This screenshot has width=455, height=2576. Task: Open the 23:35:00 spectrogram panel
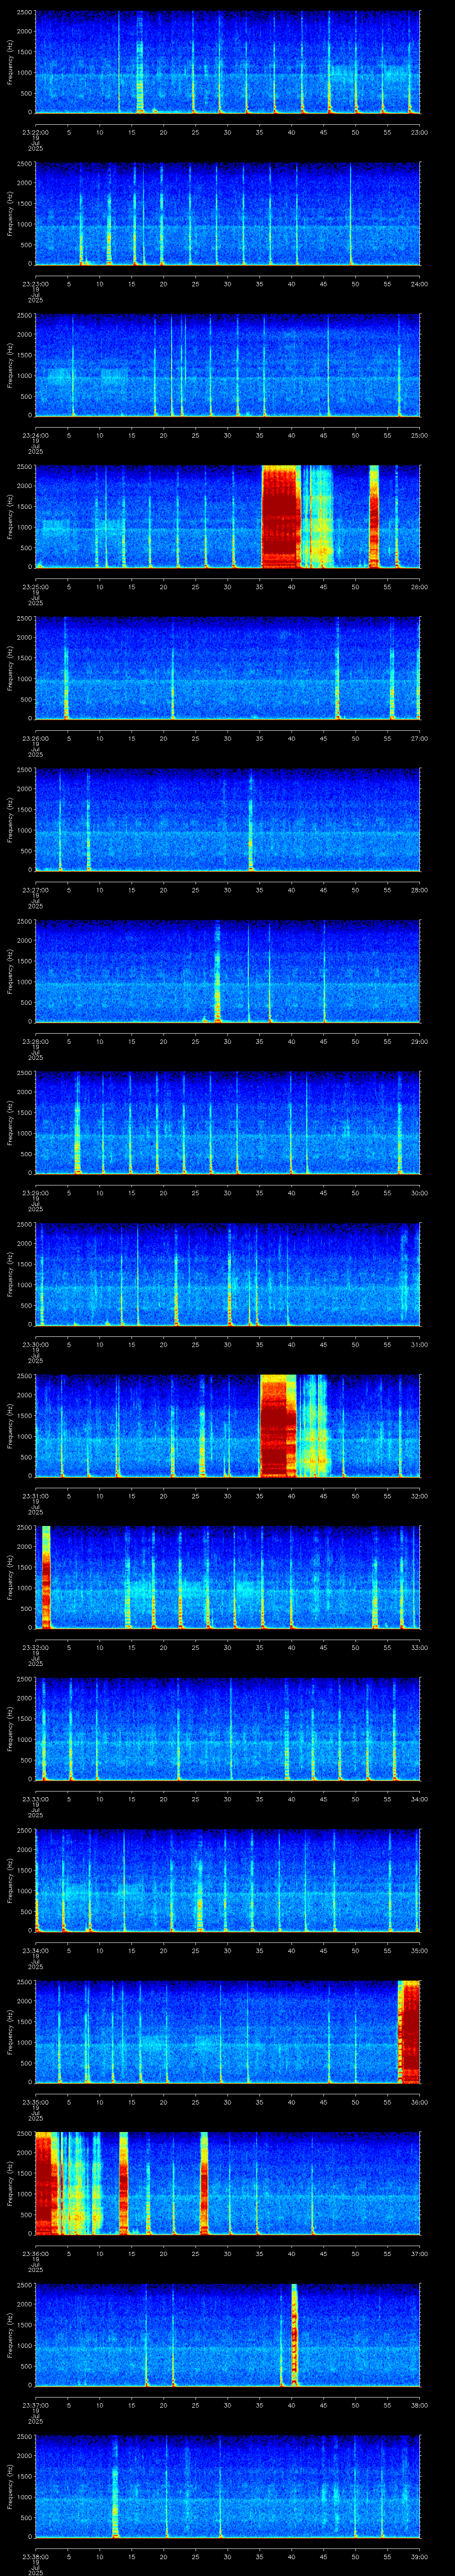coord(227,2032)
